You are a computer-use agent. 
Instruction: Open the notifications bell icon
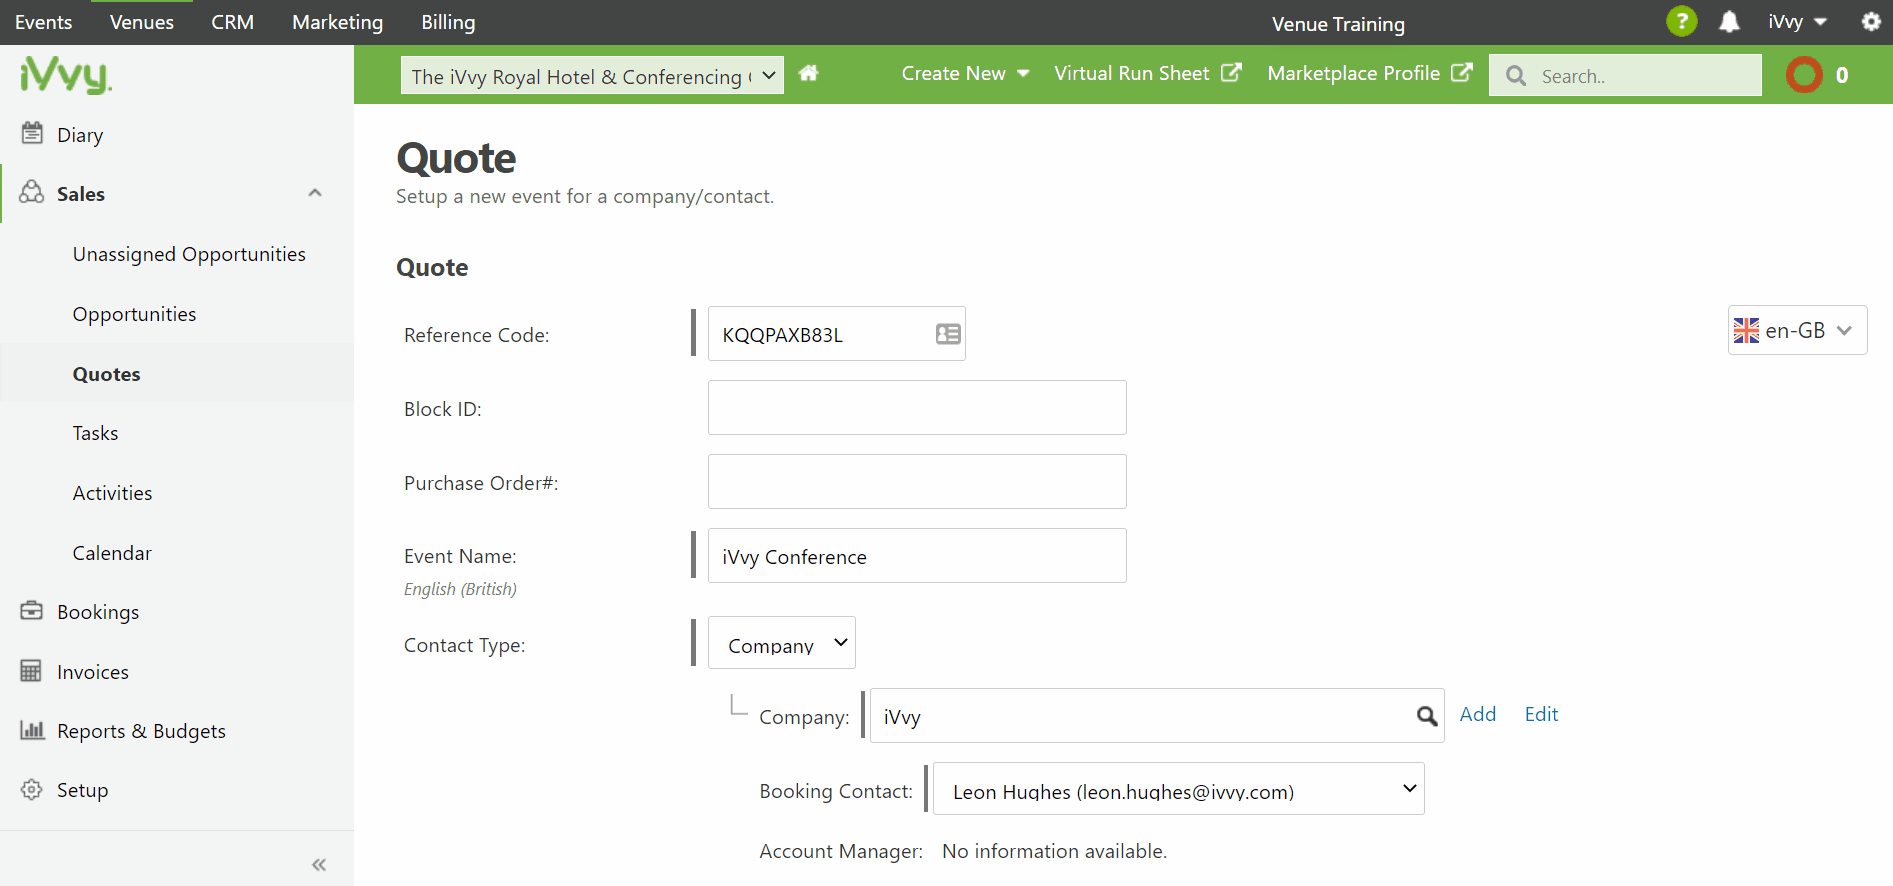click(x=1729, y=21)
